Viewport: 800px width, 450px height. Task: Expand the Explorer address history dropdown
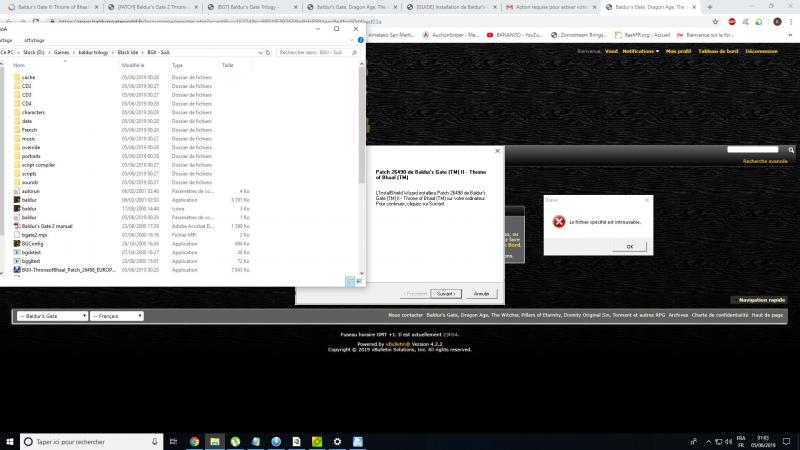260,53
